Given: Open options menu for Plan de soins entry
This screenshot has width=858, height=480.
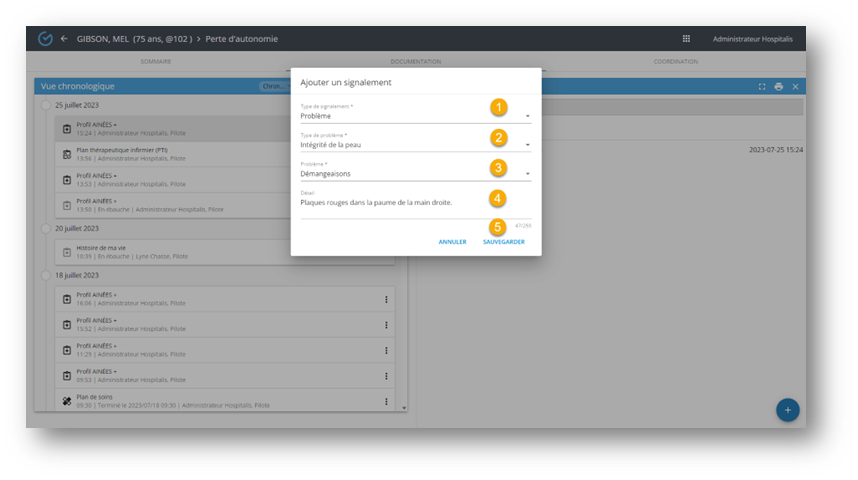Looking at the screenshot, I should pyautogui.click(x=386, y=401).
